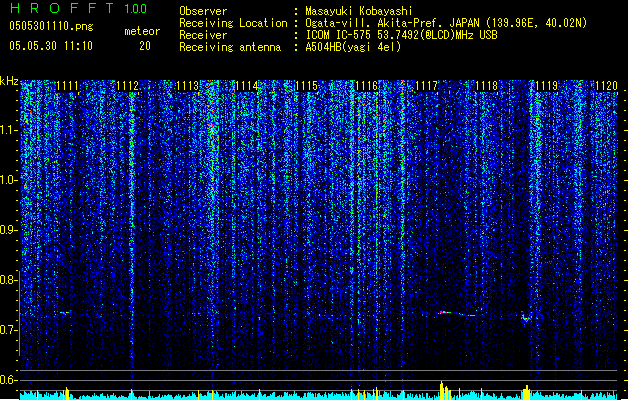Click the 1115 time marker

click(306, 86)
